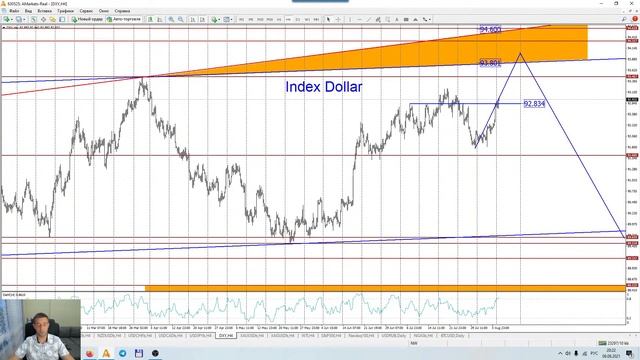The image size is (640, 360).
Task: Toggle the Market Watch panel icon
Action: click(34, 19)
